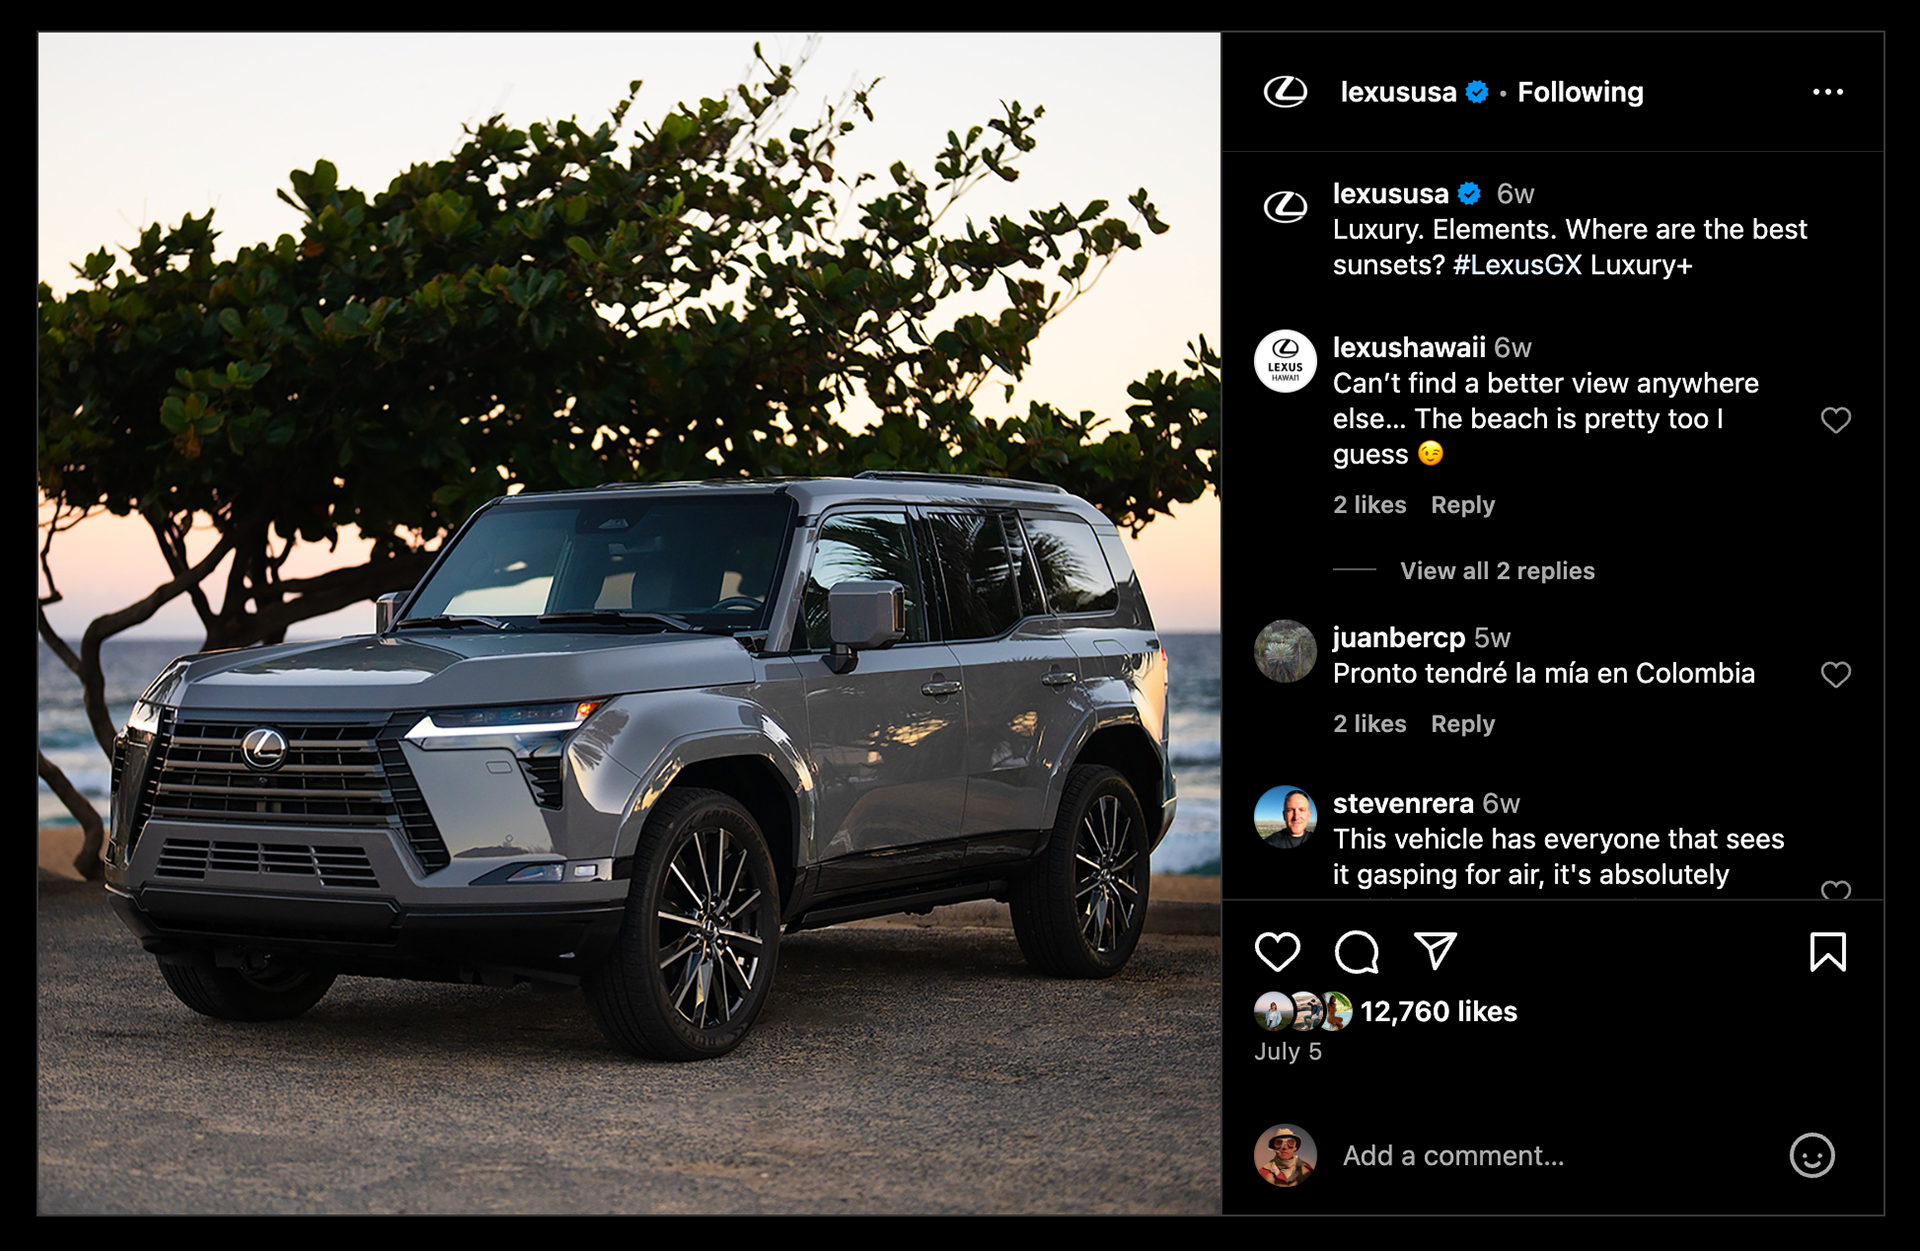Open the 12,760 likes list
This screenshot has height=1251, width=1920.
point(1438,1012)
